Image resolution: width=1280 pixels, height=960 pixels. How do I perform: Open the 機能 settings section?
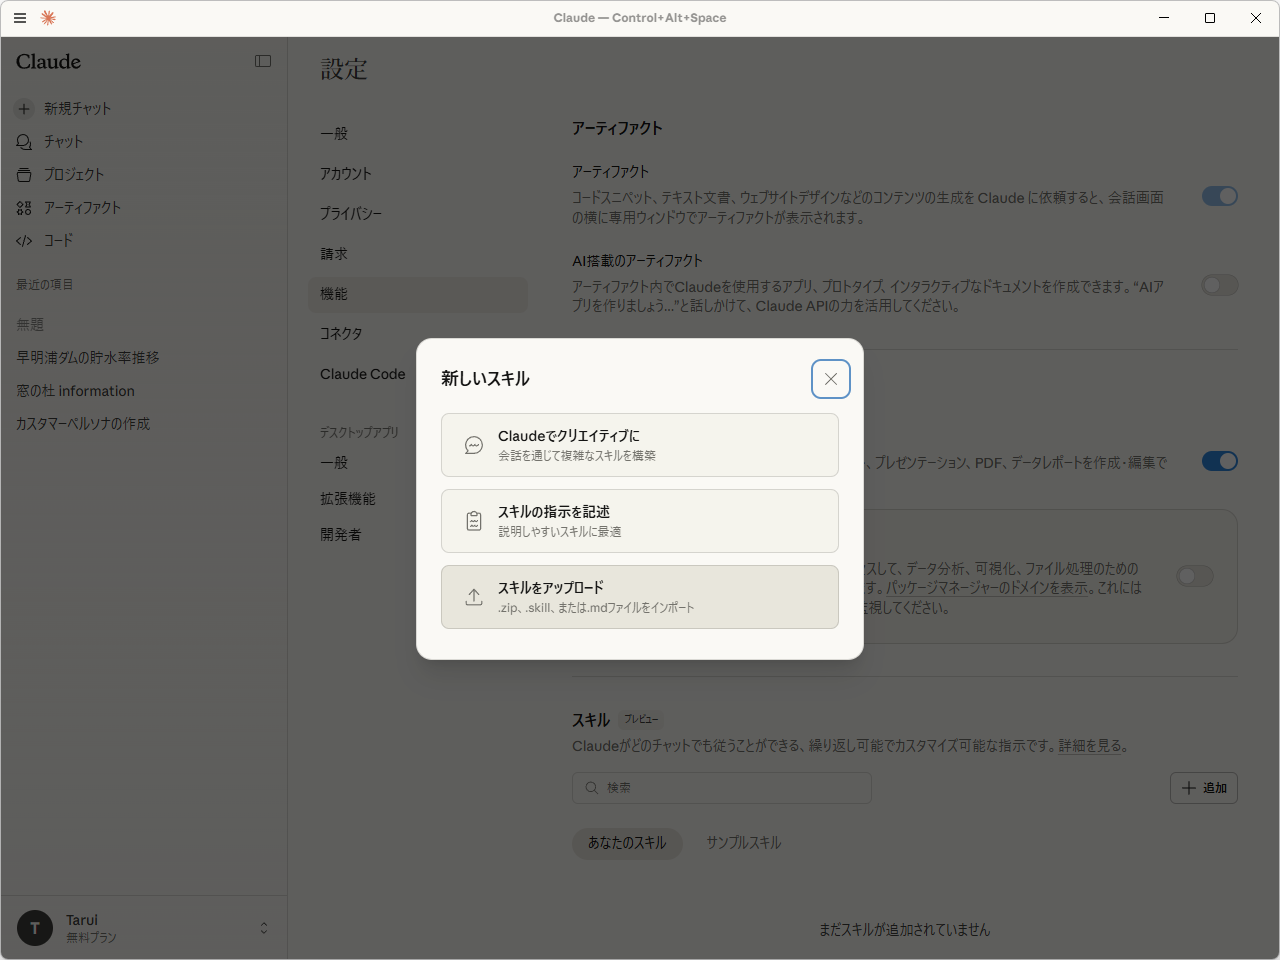click(334, 294)
